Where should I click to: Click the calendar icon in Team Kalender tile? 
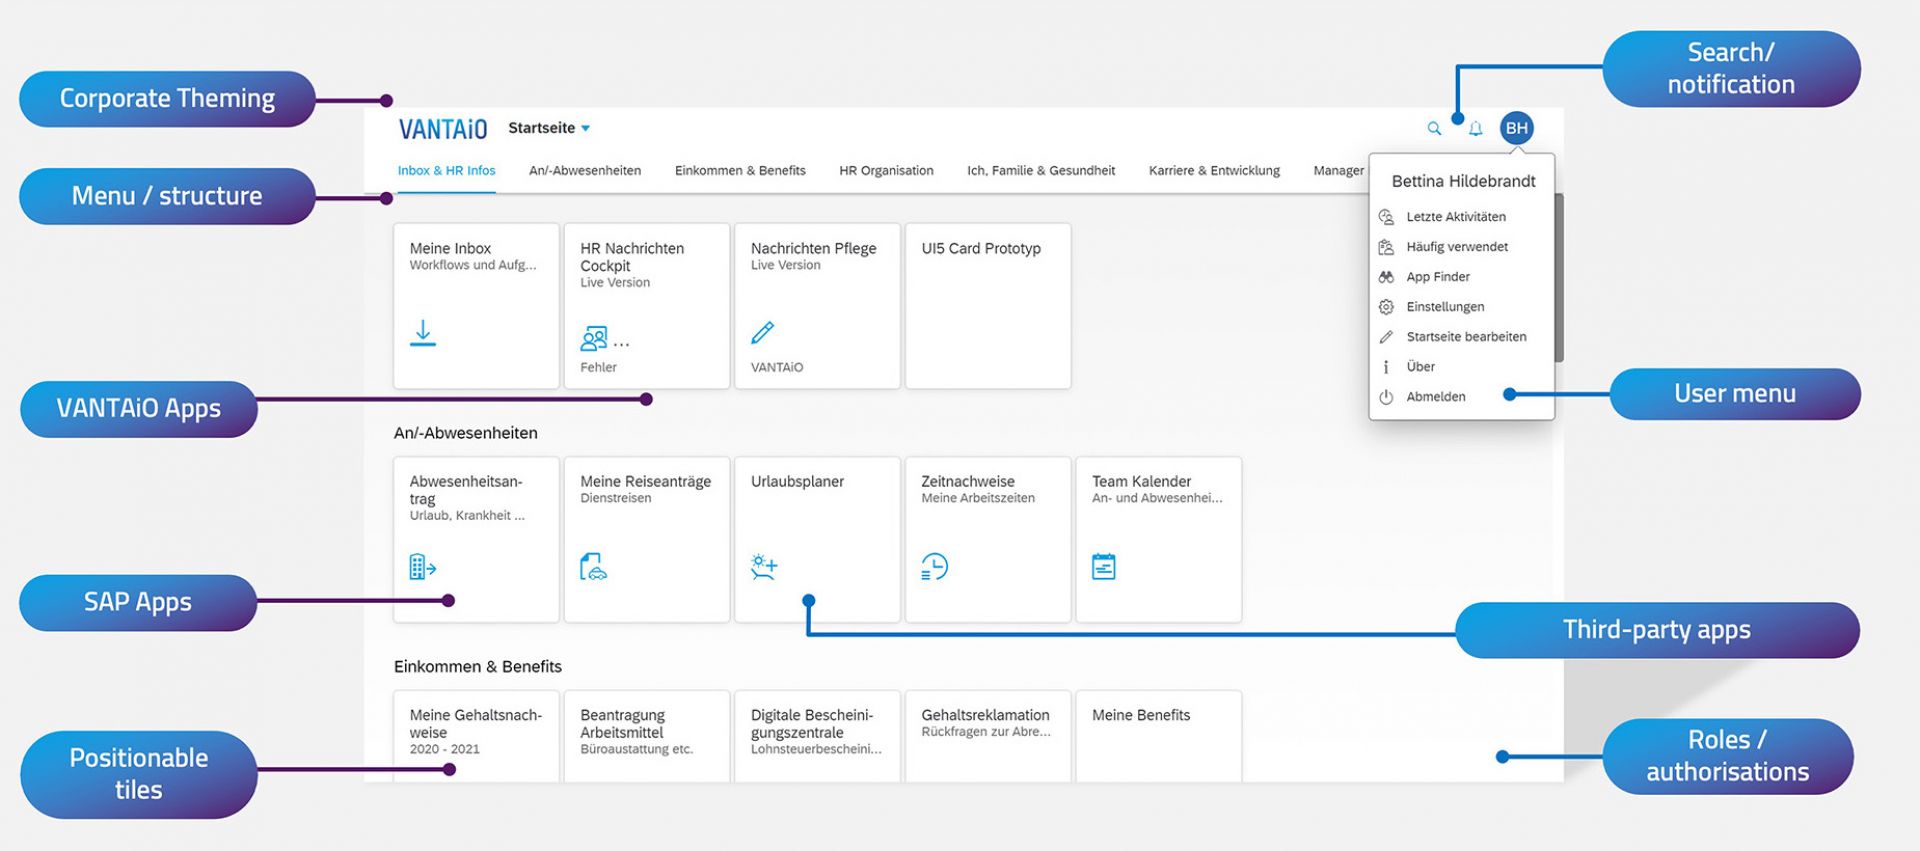pos(1103,567)
